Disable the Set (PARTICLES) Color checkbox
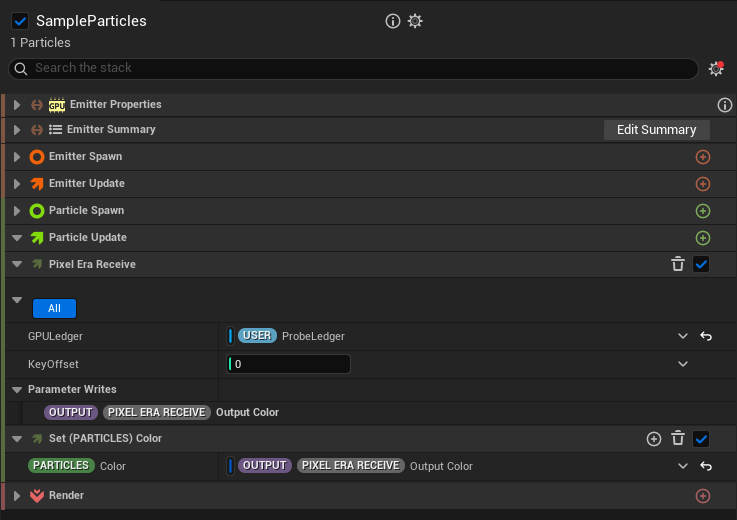Image resolution: width=737 pixels, height=520 pixels. coord(701,439)
